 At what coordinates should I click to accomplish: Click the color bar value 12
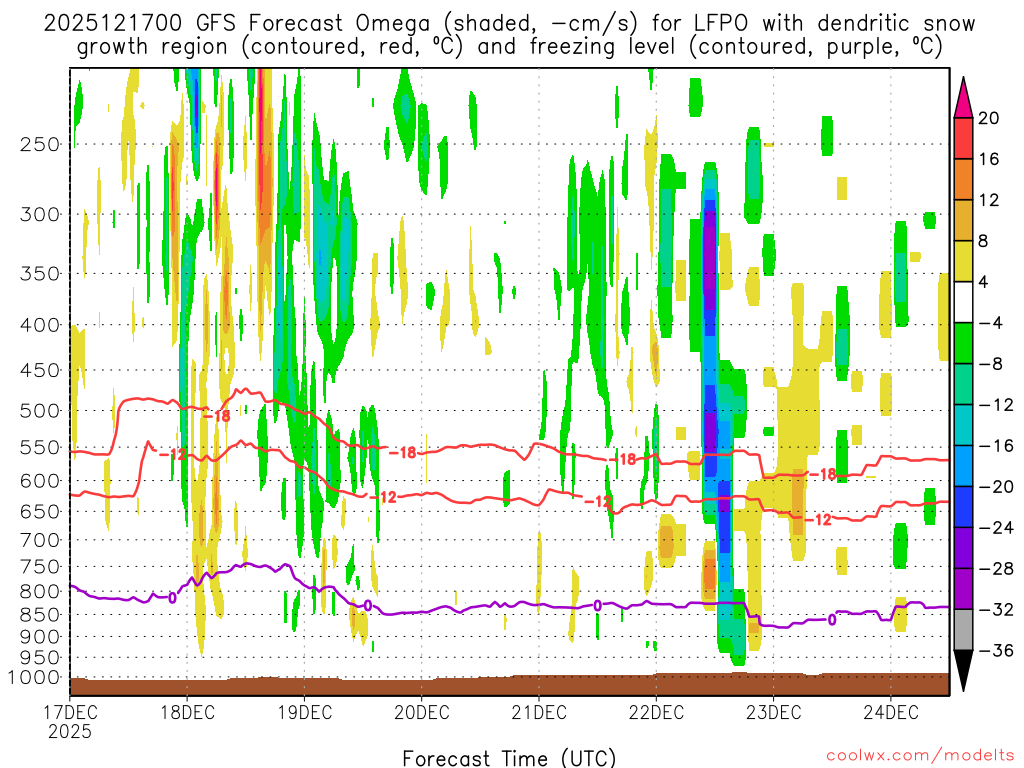pyautogui.click(x=989, y=200)
